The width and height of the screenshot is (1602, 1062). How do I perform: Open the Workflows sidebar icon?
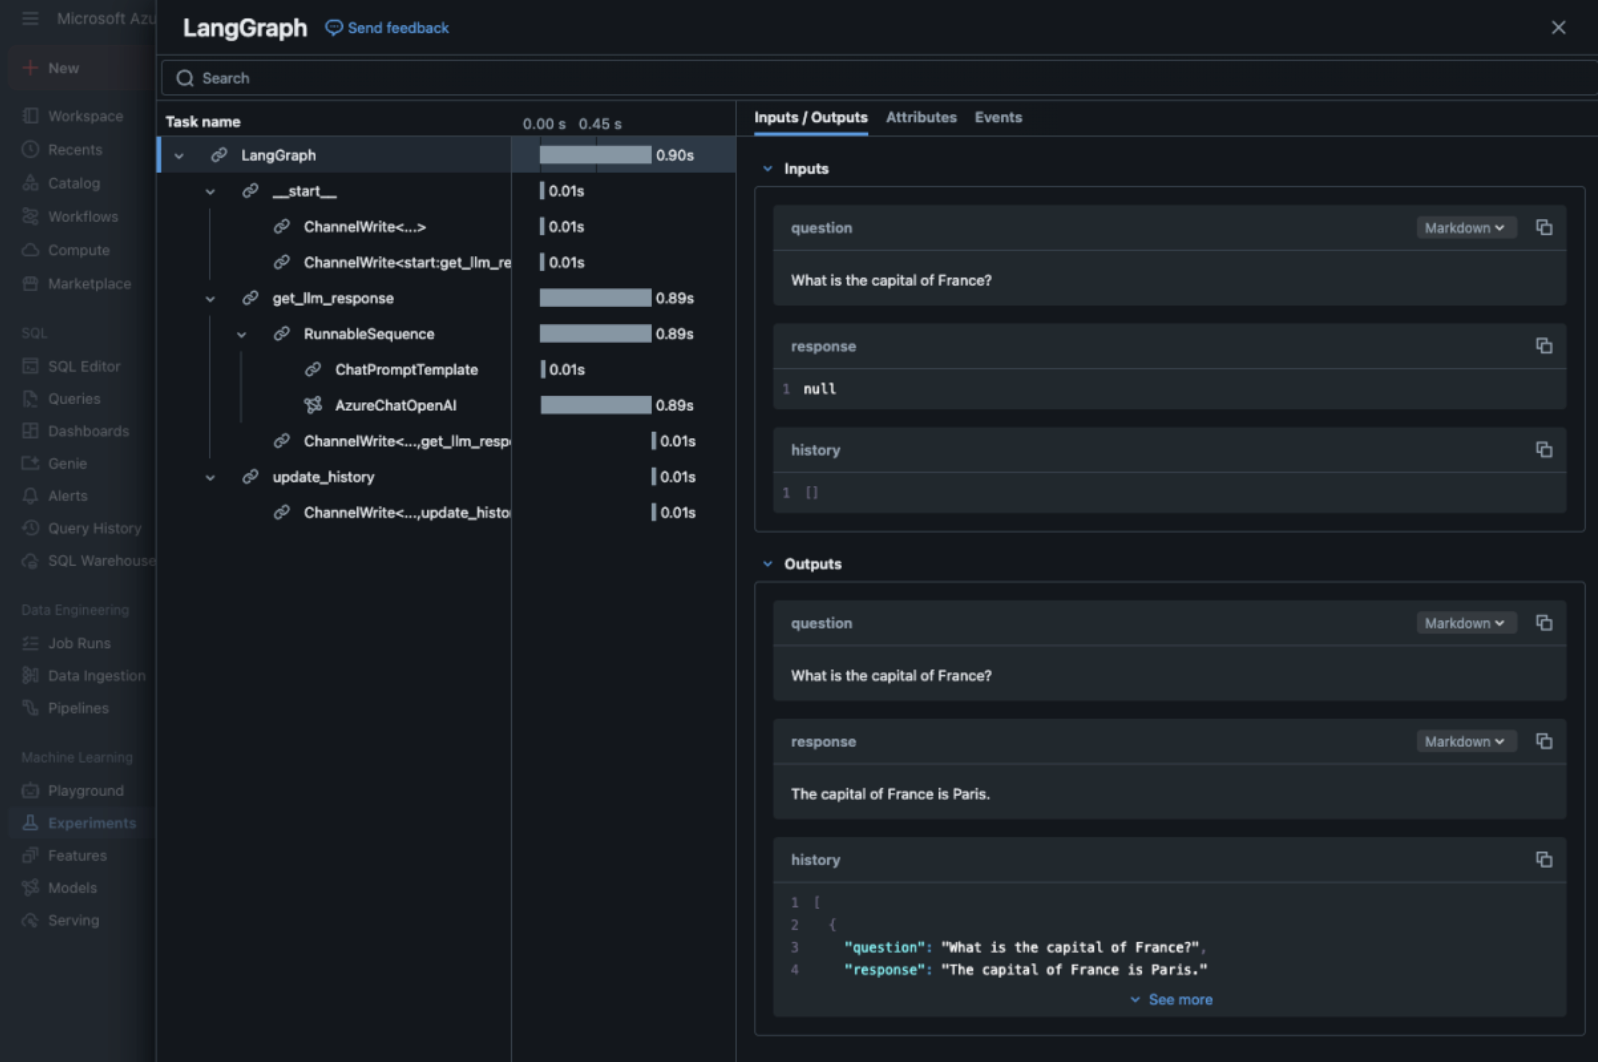[x=31, y=216]
